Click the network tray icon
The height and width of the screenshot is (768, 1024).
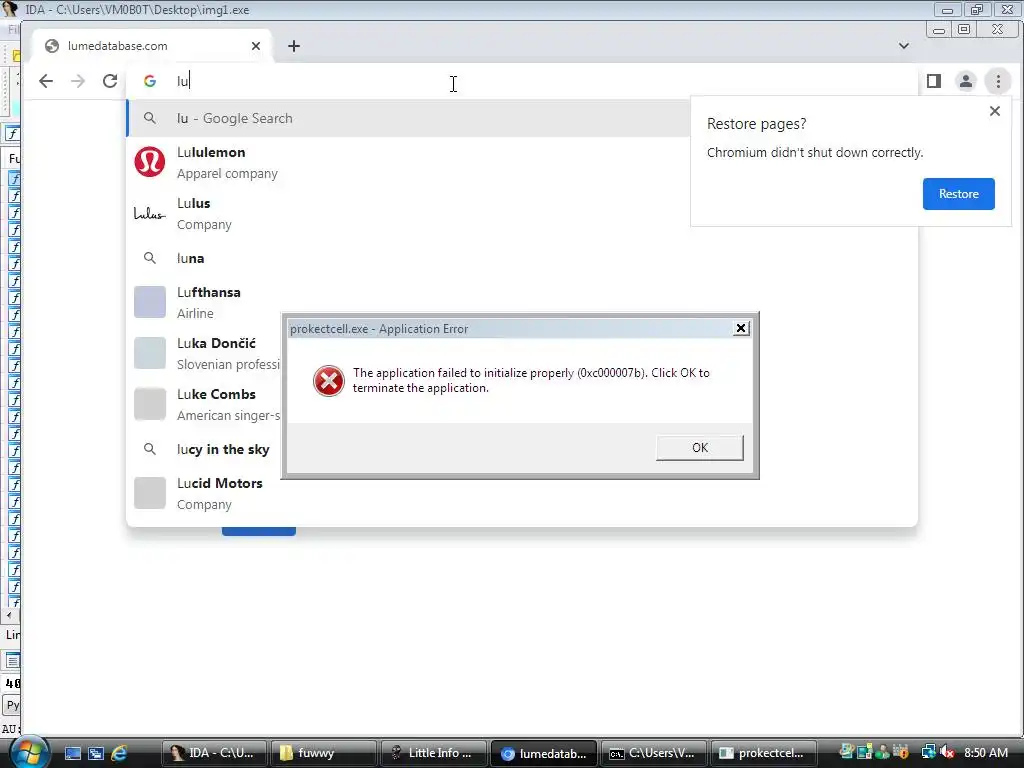click(928, 753)
